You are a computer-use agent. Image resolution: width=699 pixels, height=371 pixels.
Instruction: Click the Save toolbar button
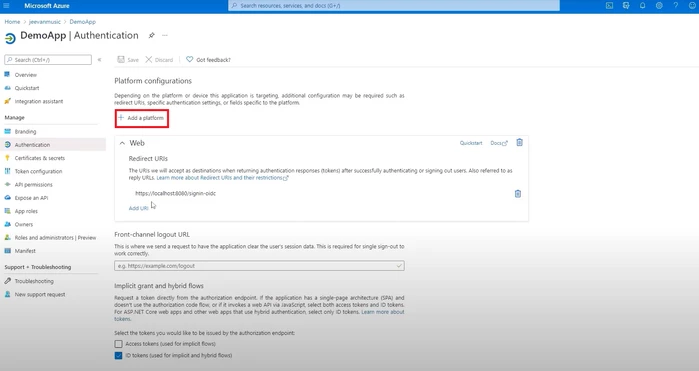(x=128, y=59)
